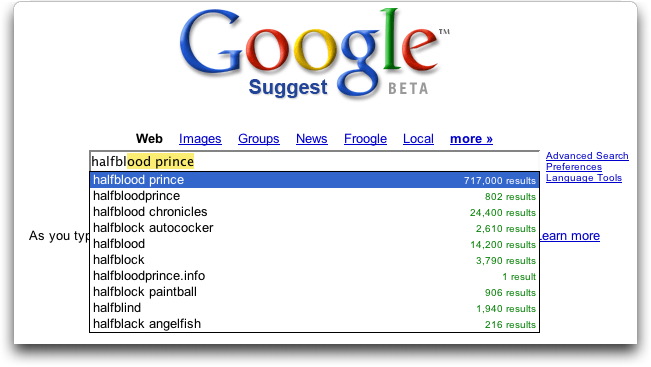
Task: Go to Froogle search
Action: pyautogui.click(x=365, y=139)
